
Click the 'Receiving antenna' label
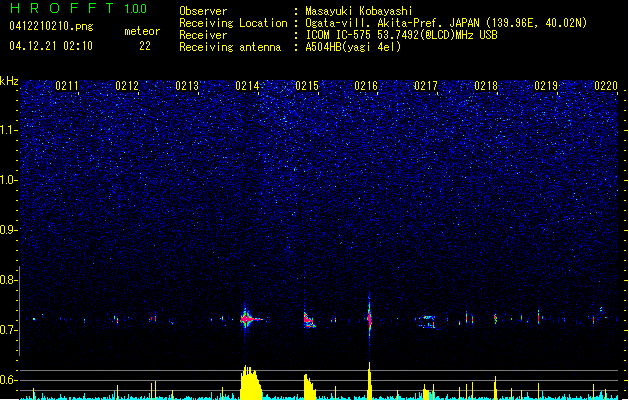230,47
